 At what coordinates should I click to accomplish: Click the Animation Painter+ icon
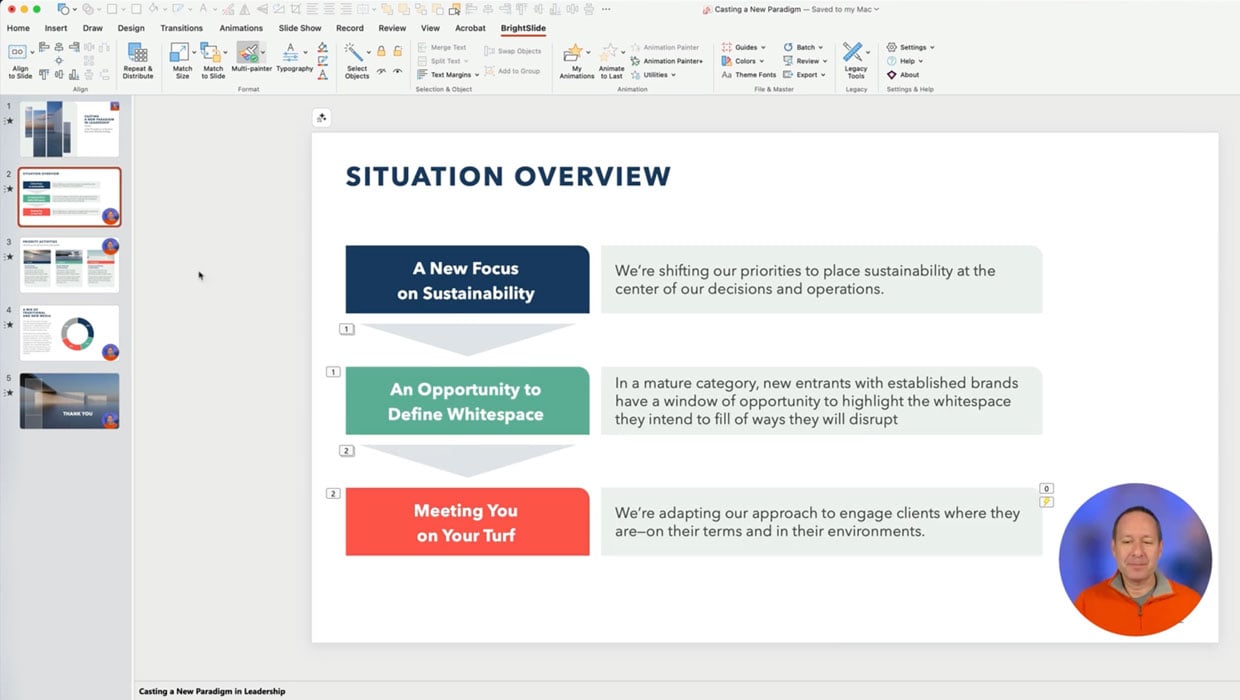click(666, 61)
